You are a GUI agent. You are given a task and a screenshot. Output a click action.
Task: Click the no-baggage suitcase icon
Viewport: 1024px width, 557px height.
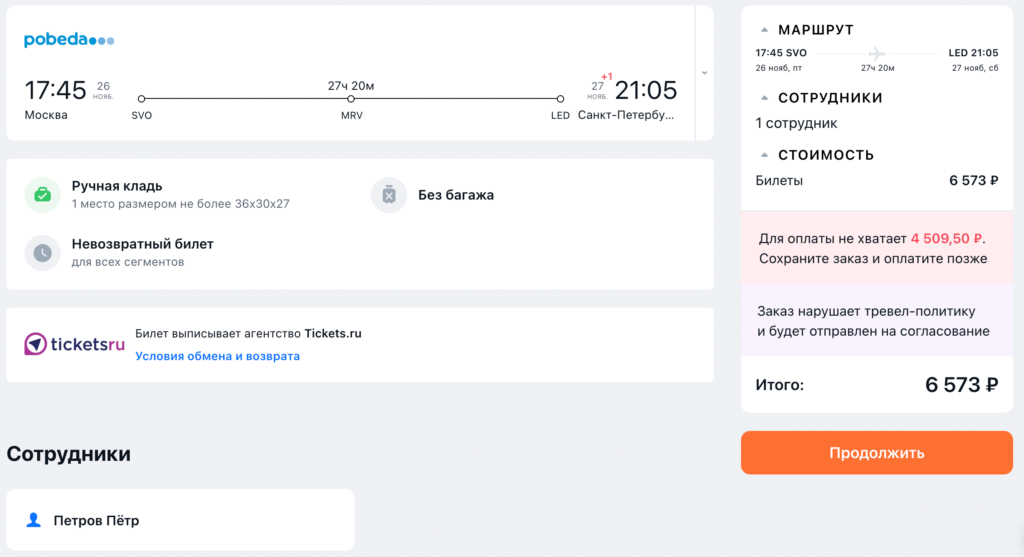coord(389,195)
